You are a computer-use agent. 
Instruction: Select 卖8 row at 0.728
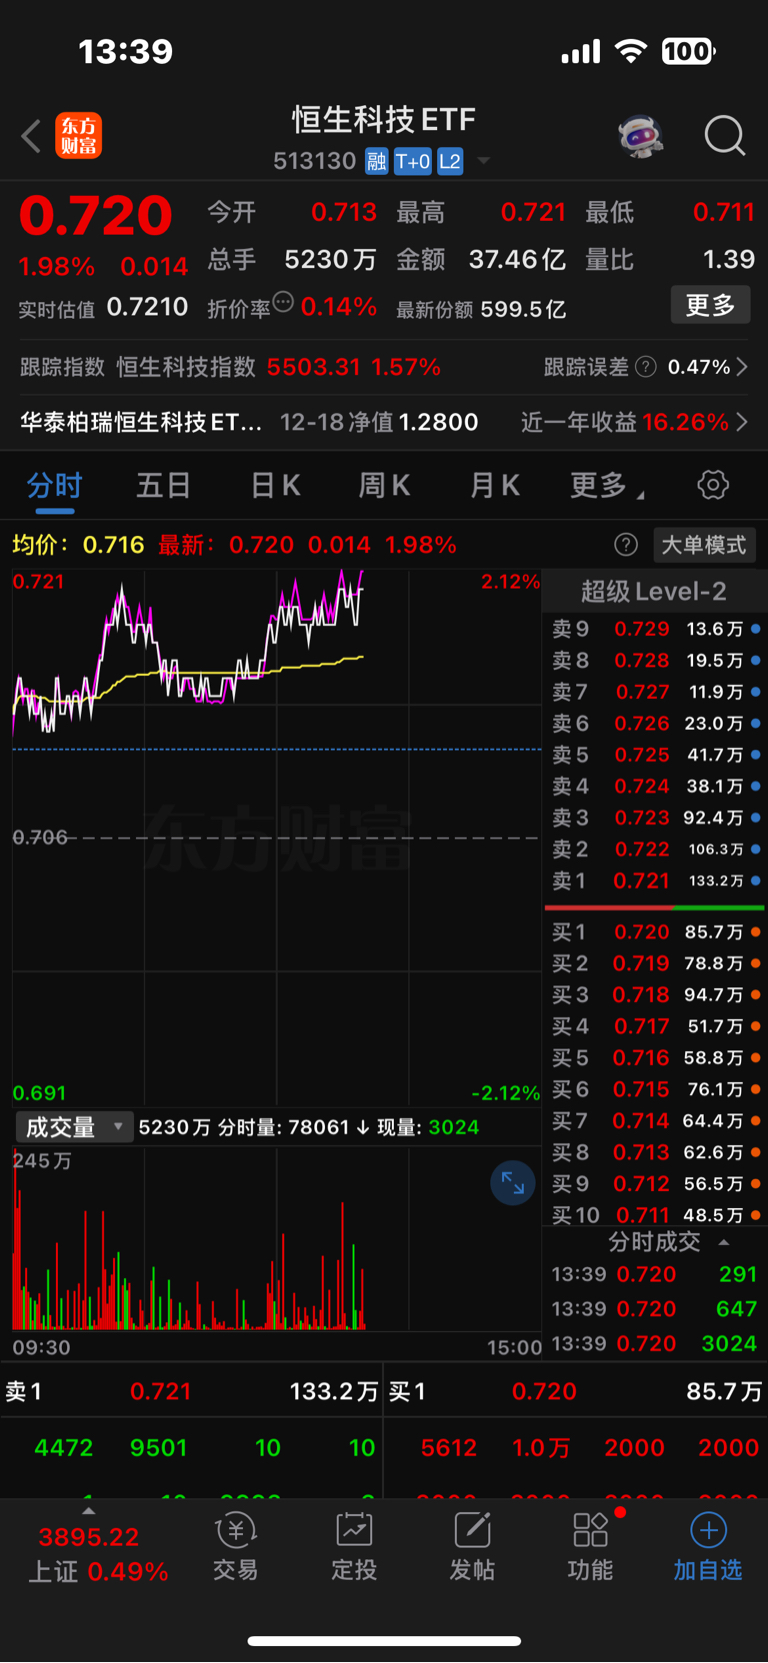tap(656, 661)
